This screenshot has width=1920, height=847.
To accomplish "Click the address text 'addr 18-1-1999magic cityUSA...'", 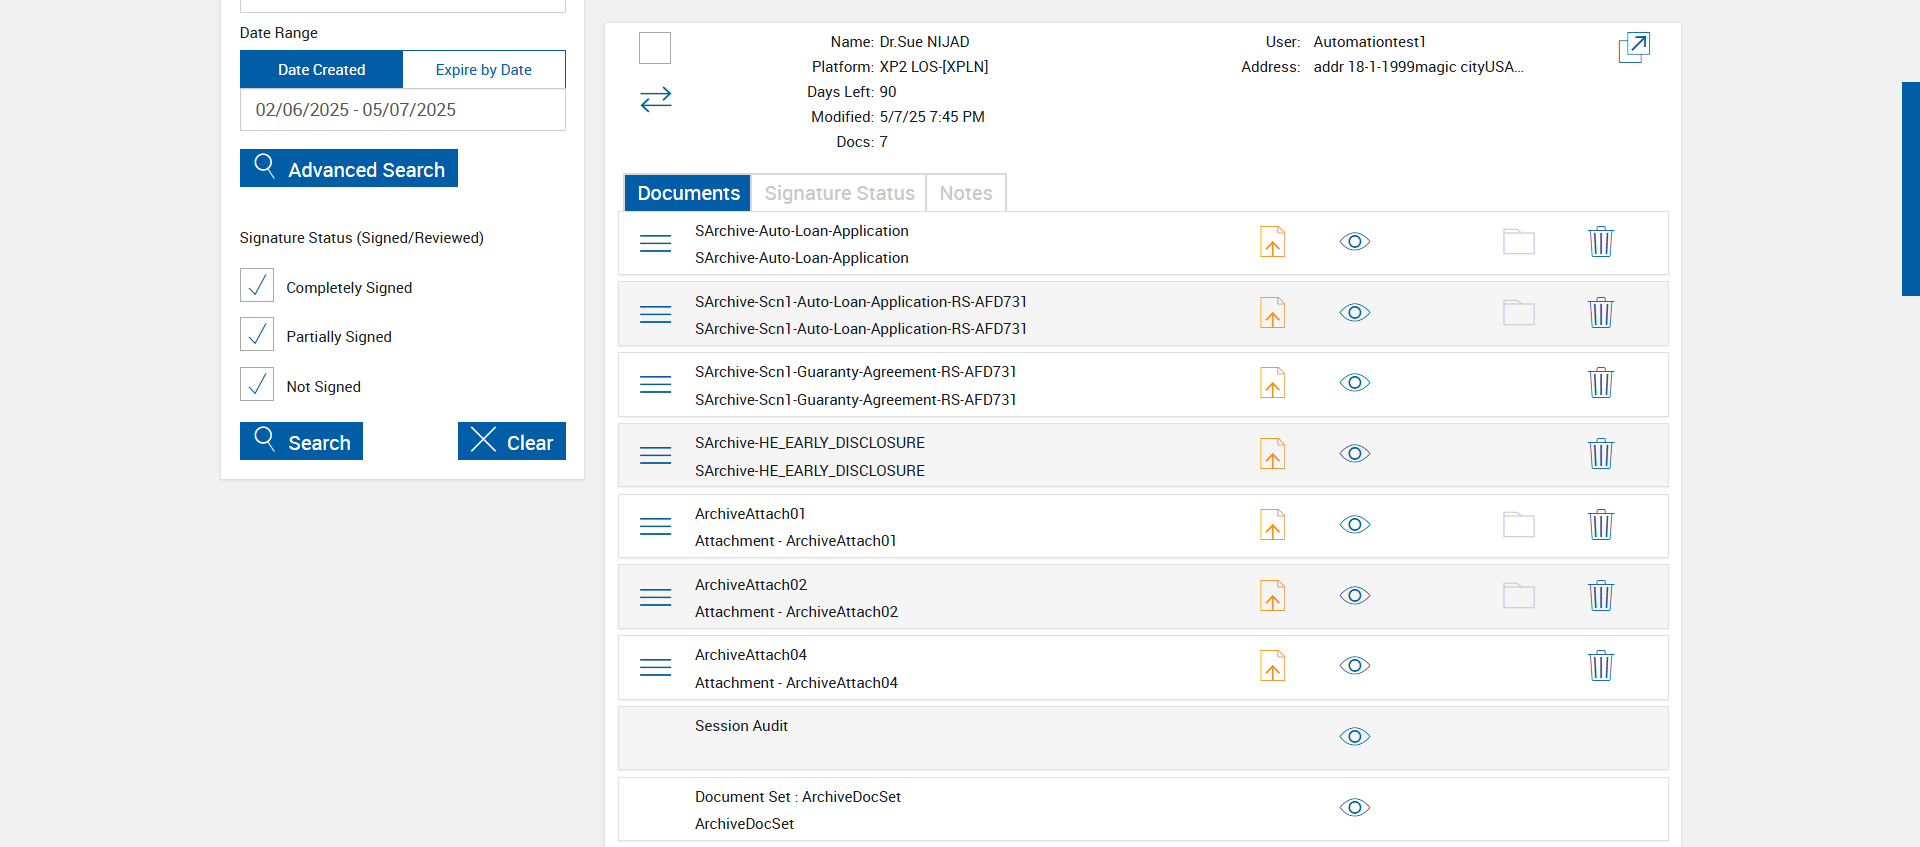I will pyautogui.click(x=1418, y=67).
